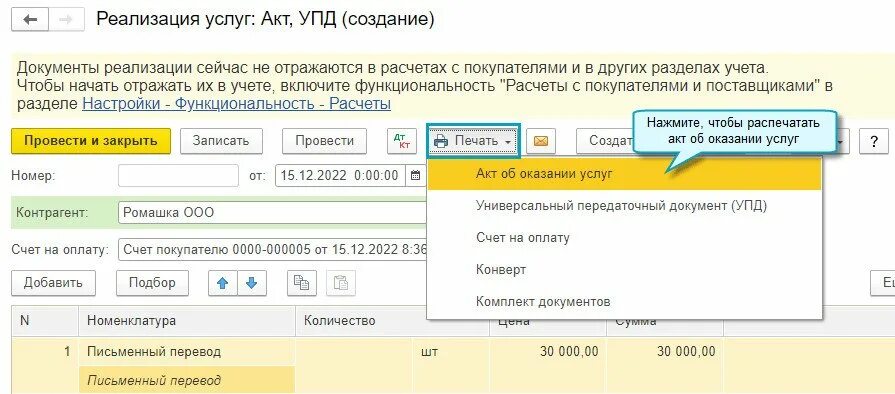Screen dimensions: 895x394
Task: Open the Дт/Кт postings icon
Action: point(402,141)
